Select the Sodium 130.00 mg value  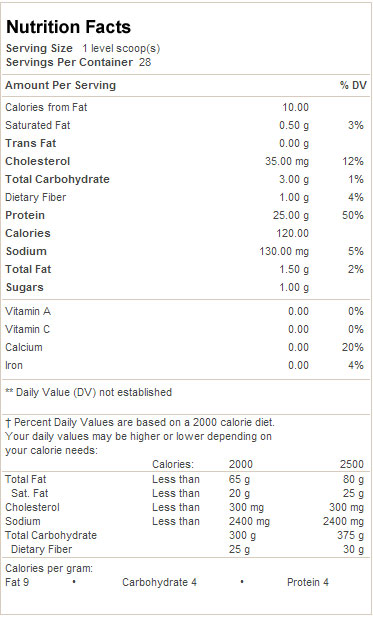point(284,251)
